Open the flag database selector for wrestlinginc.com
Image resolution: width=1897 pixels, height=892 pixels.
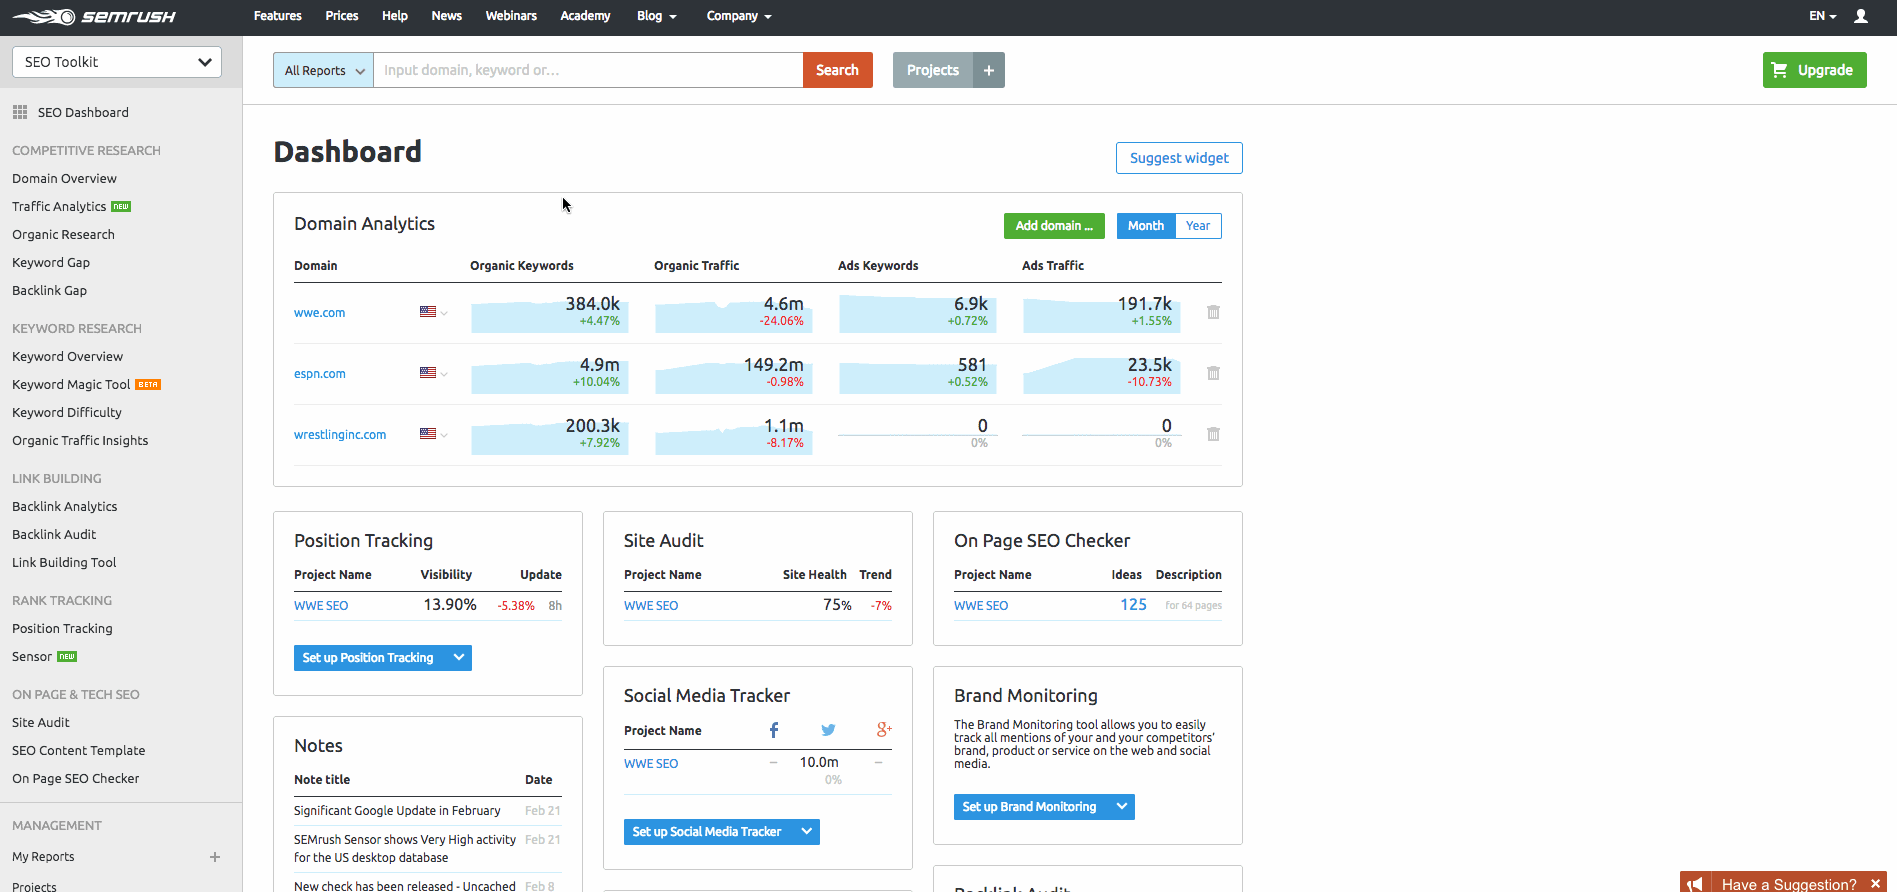pos(434,434)
